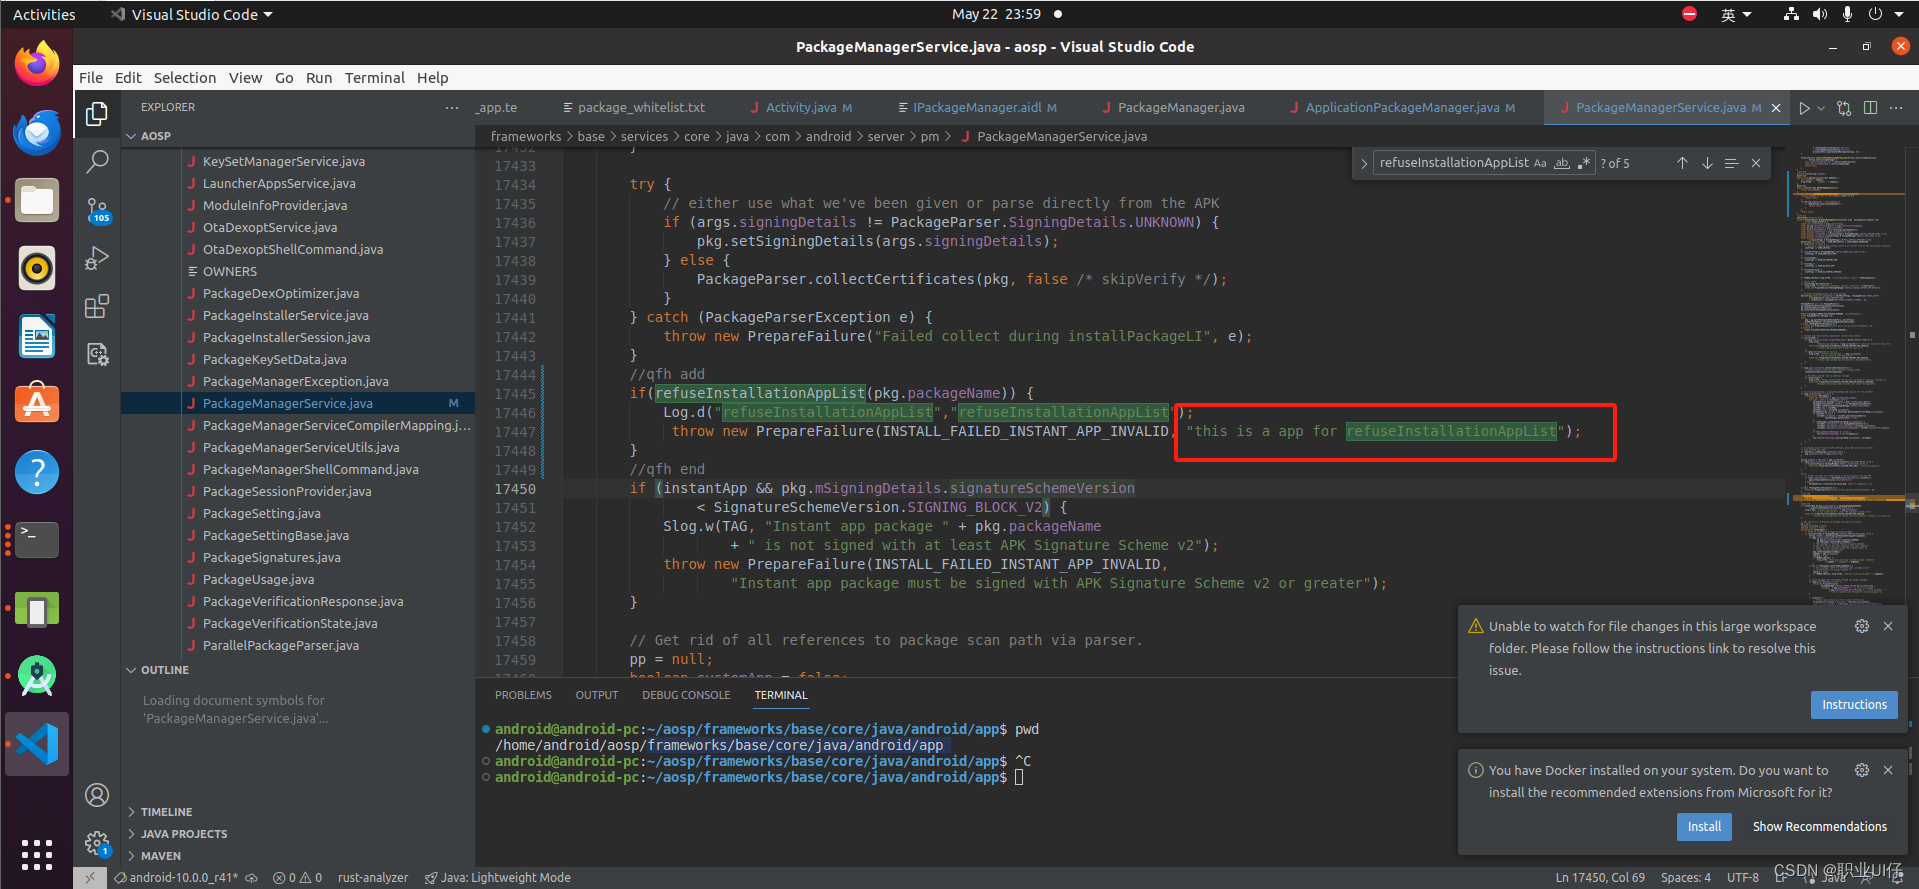Run the Java file with play button
This screenshot has height=889, width=1919.
1804,108
